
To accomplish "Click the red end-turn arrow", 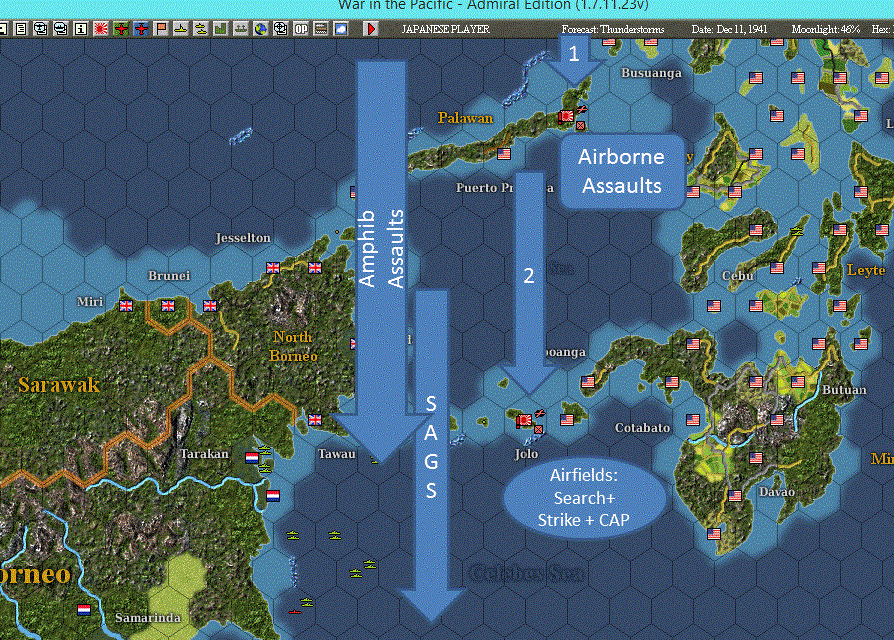I will click(x=371, y=28).
